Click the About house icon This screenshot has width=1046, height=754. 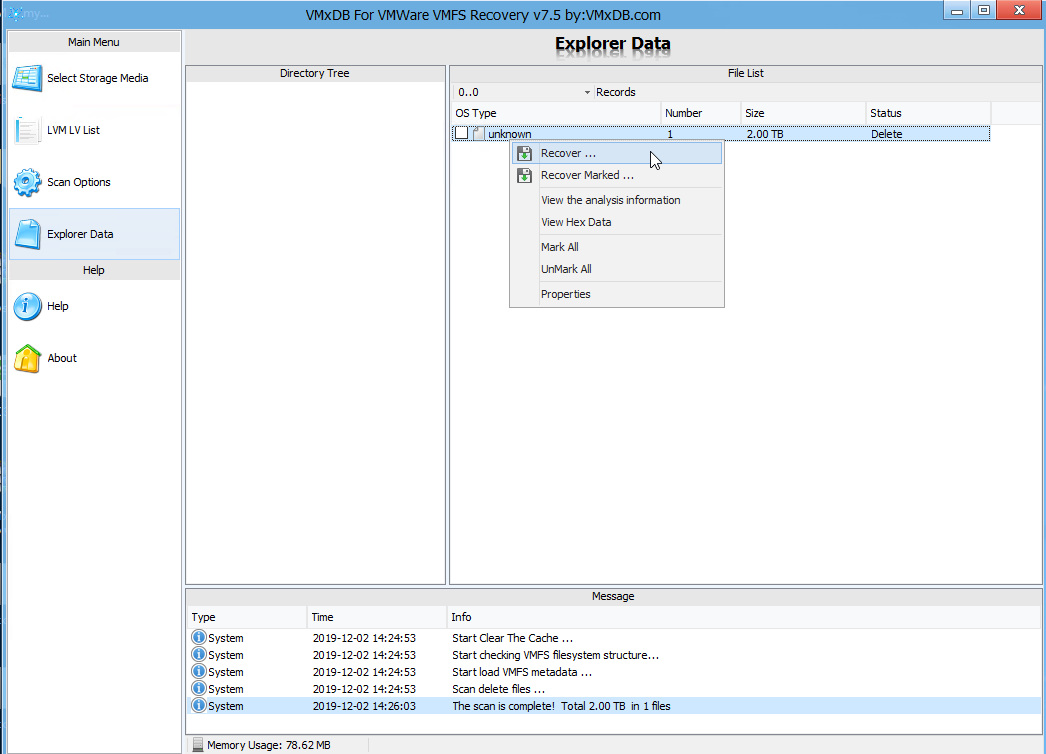pos(27,358)
